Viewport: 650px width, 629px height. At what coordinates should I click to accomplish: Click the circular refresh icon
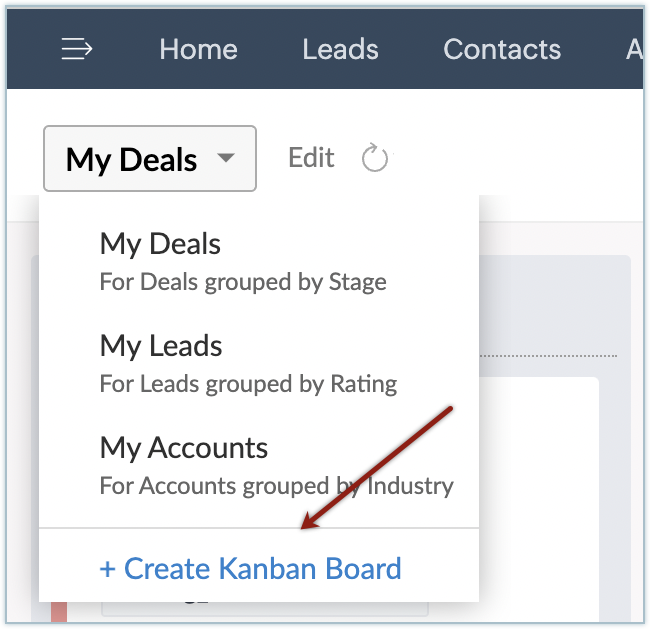tap(374, 158)
